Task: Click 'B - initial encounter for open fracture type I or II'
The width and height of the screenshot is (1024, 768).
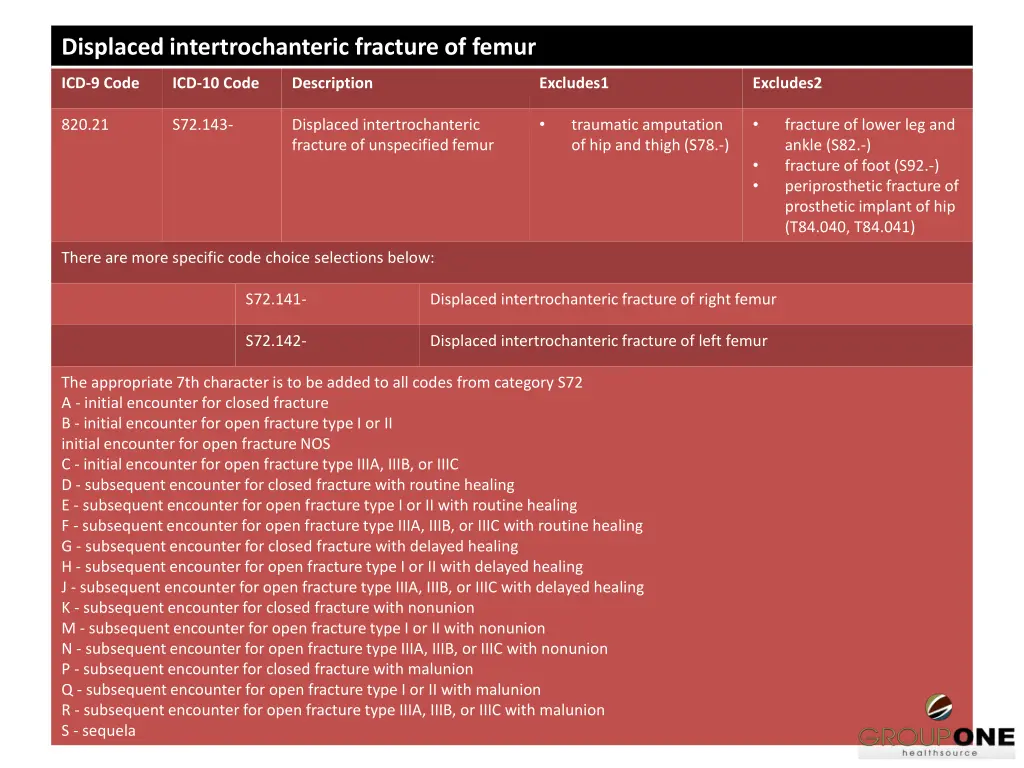Action: (227, 424)
